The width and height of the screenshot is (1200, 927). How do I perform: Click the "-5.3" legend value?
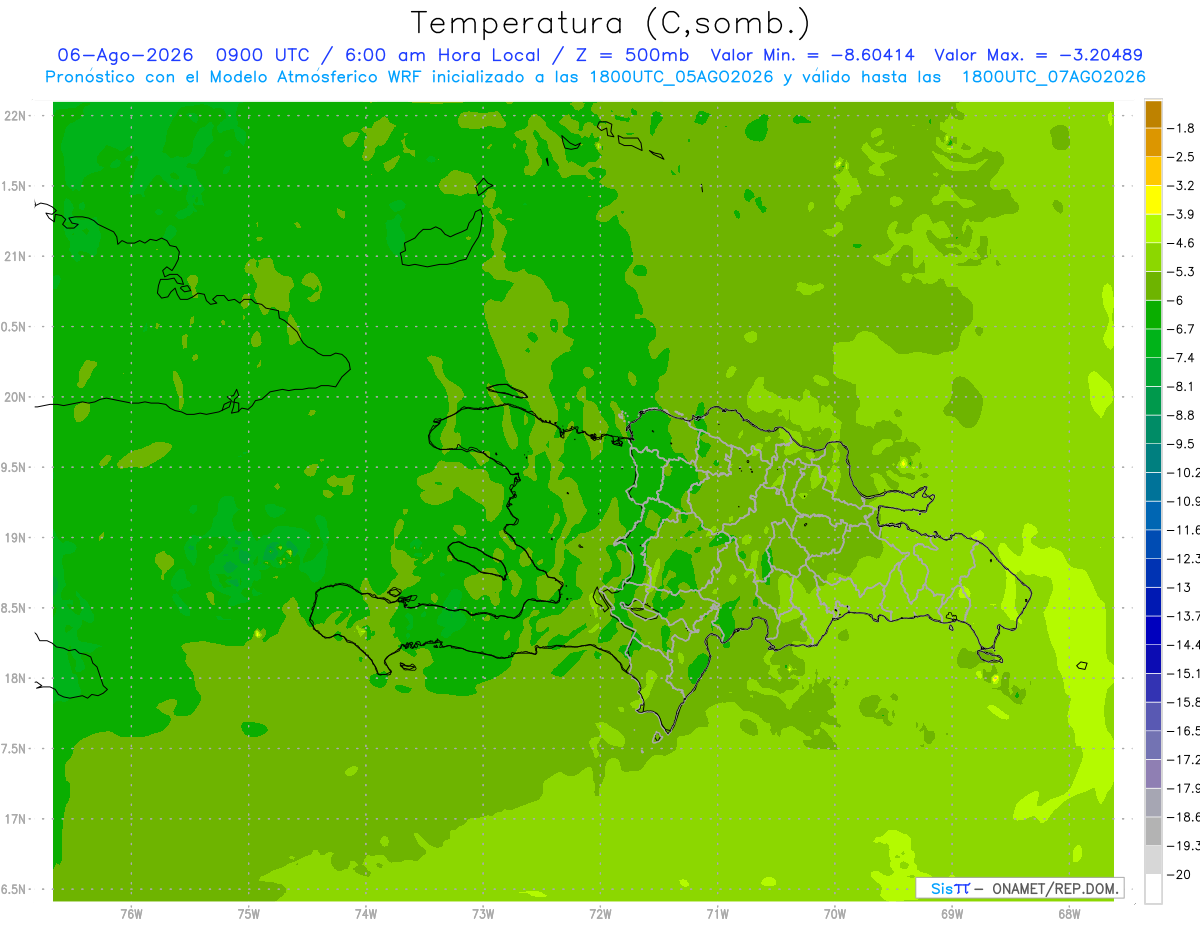[1181, 271]
